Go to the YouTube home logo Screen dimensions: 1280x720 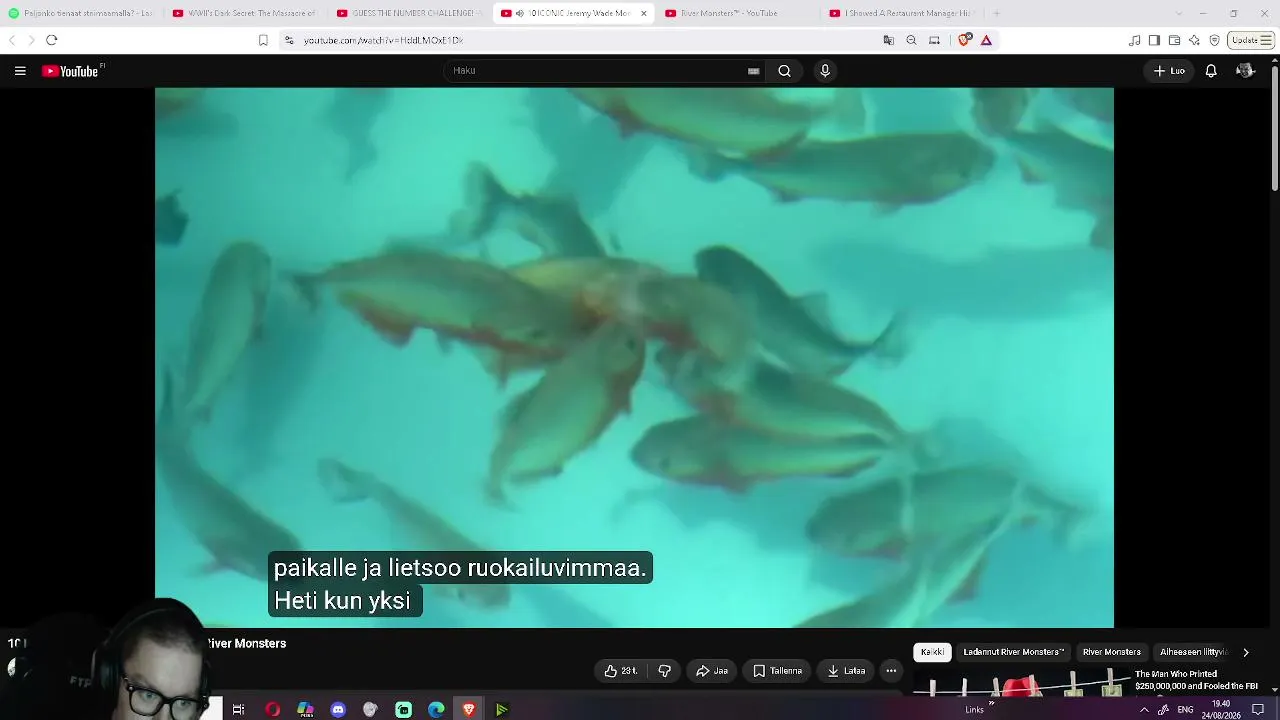[72, 71]
